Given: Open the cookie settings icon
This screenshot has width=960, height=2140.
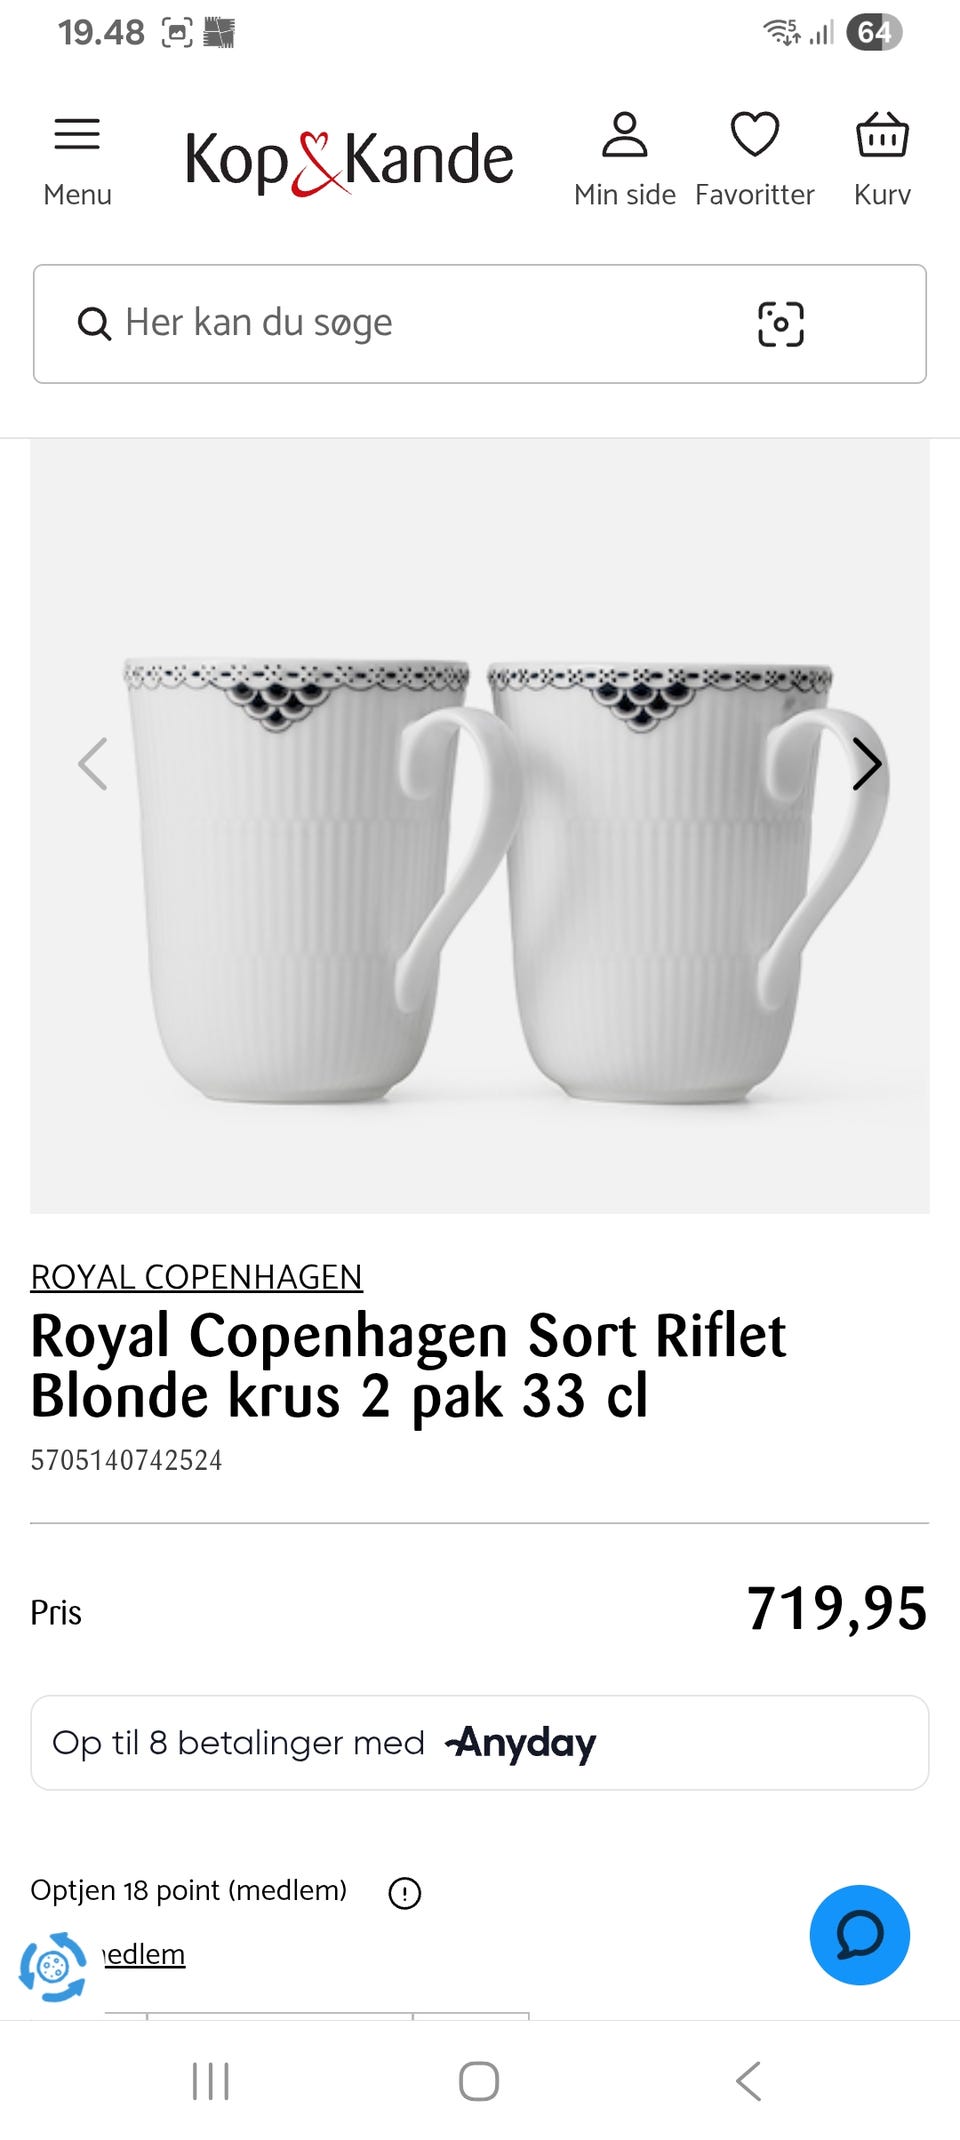Looking at the screenshot, I should coord(53,1967).
